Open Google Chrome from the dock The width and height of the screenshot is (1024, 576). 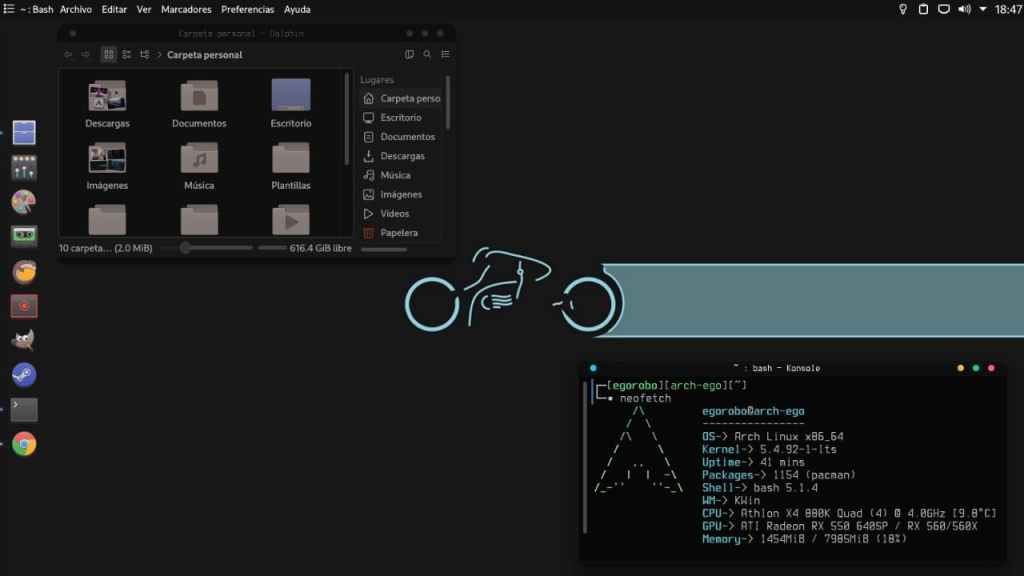pyautogui.click(x=24, y=444)
